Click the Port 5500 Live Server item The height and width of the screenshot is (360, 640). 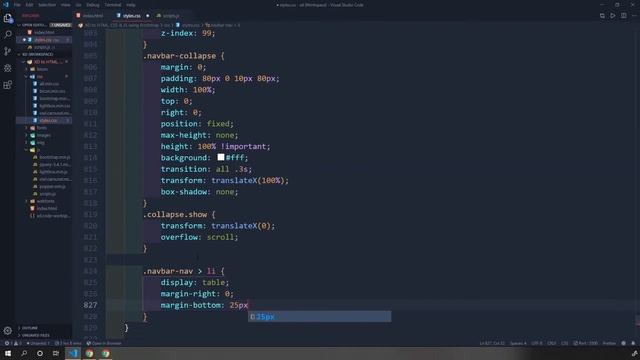[x=585, y=343]
